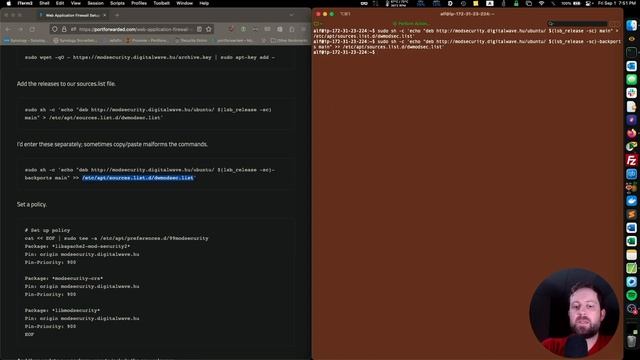
Task: Click 'Set a policy.' text
Action: coord(32,204)
